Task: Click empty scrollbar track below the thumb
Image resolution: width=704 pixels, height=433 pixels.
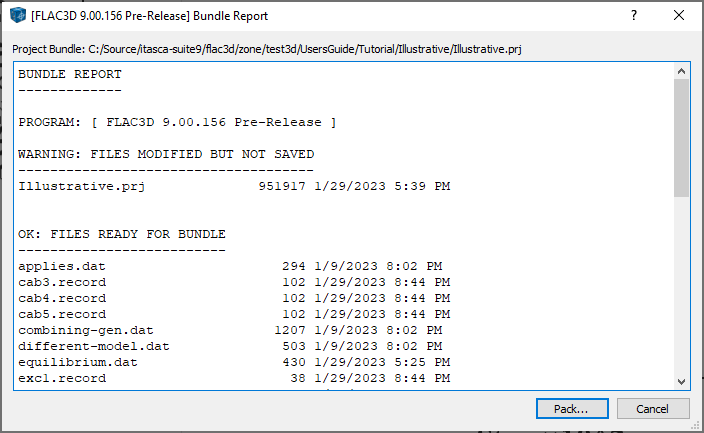Action: [681, 290]
